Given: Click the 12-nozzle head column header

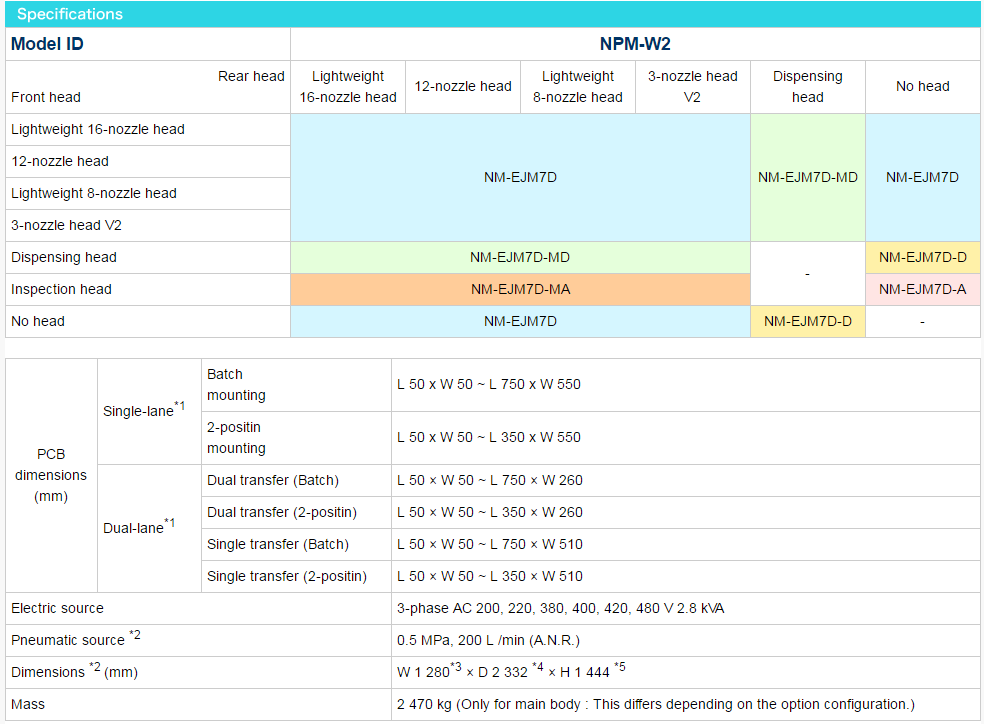Looking at the screenshot, I should click(x=463, y=87).
